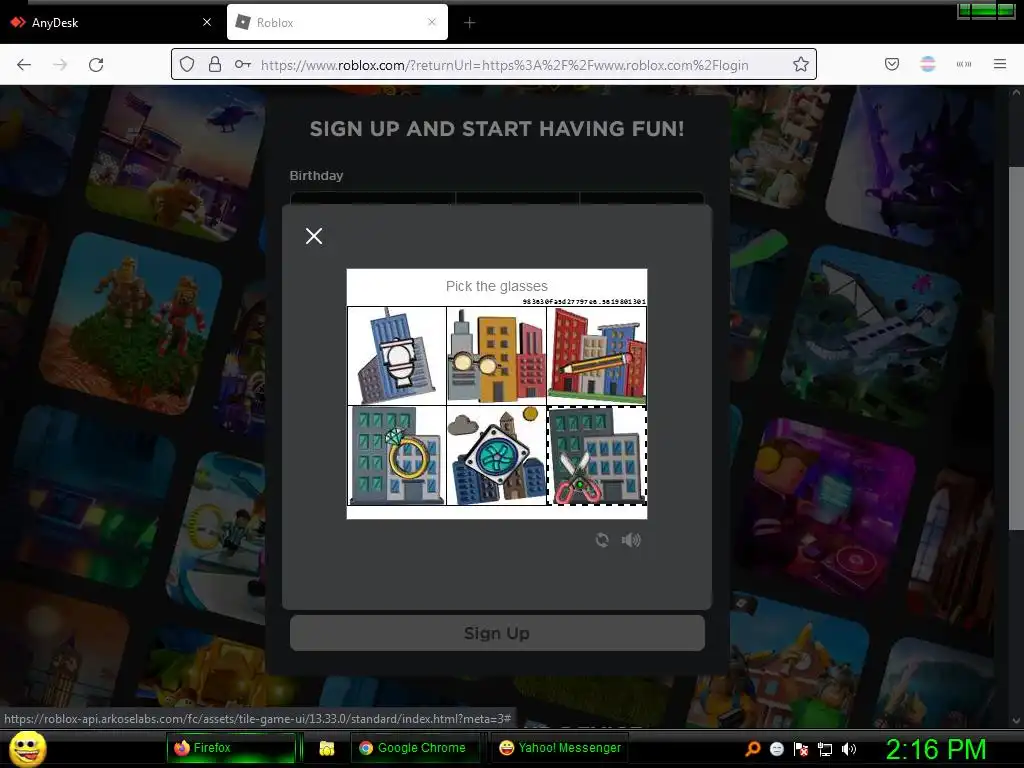Click the 'SIGN UP AND START HAVING FUN!' heading
Image resolution: width=1024 pixels, height=768 pixels.
(x=497, y=129)
